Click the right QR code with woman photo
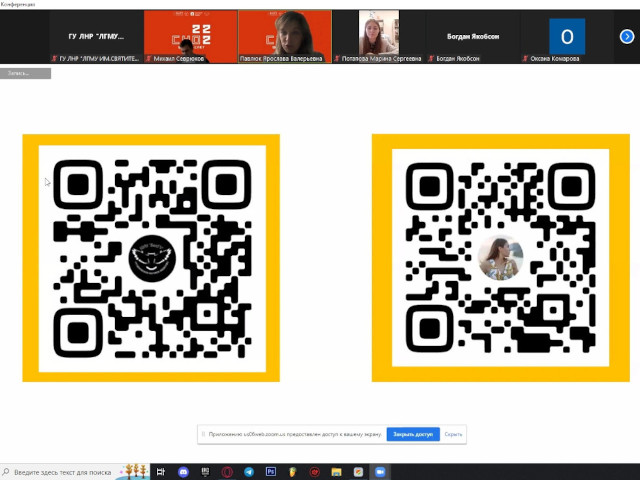This screenshot has width=640, height=480. 501,258
